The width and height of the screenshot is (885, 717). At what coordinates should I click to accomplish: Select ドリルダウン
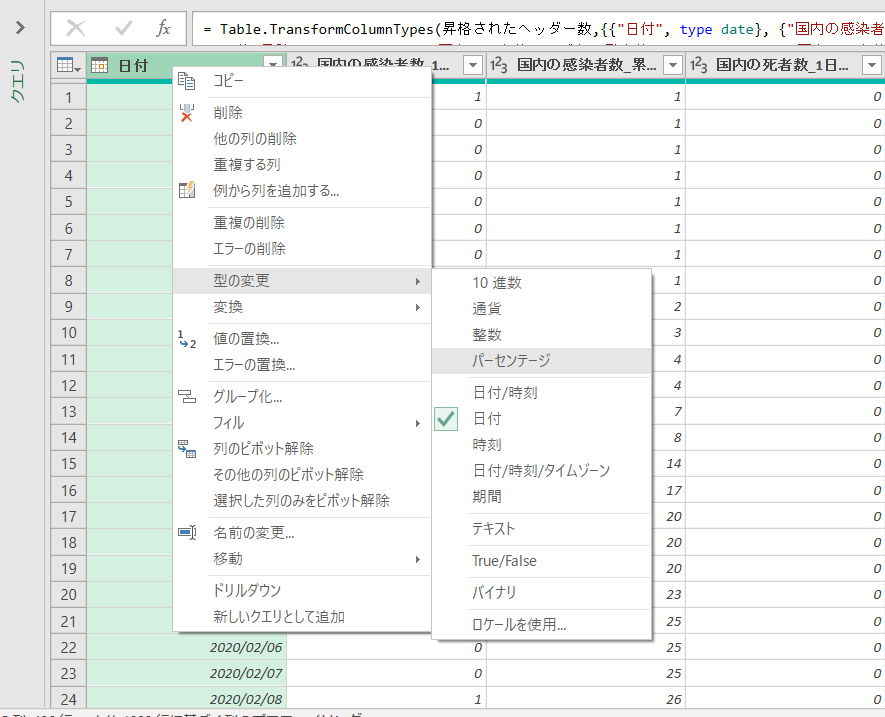[x=247, y=591]
